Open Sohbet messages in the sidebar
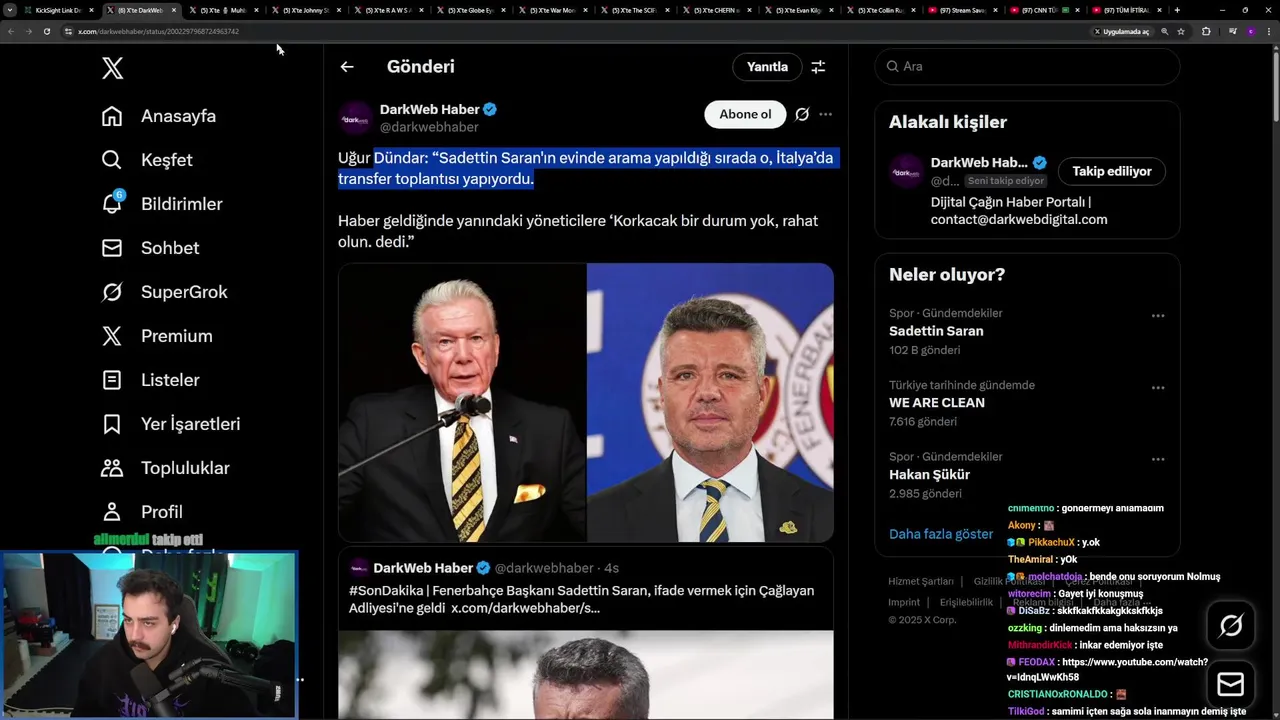 point(150,248)
